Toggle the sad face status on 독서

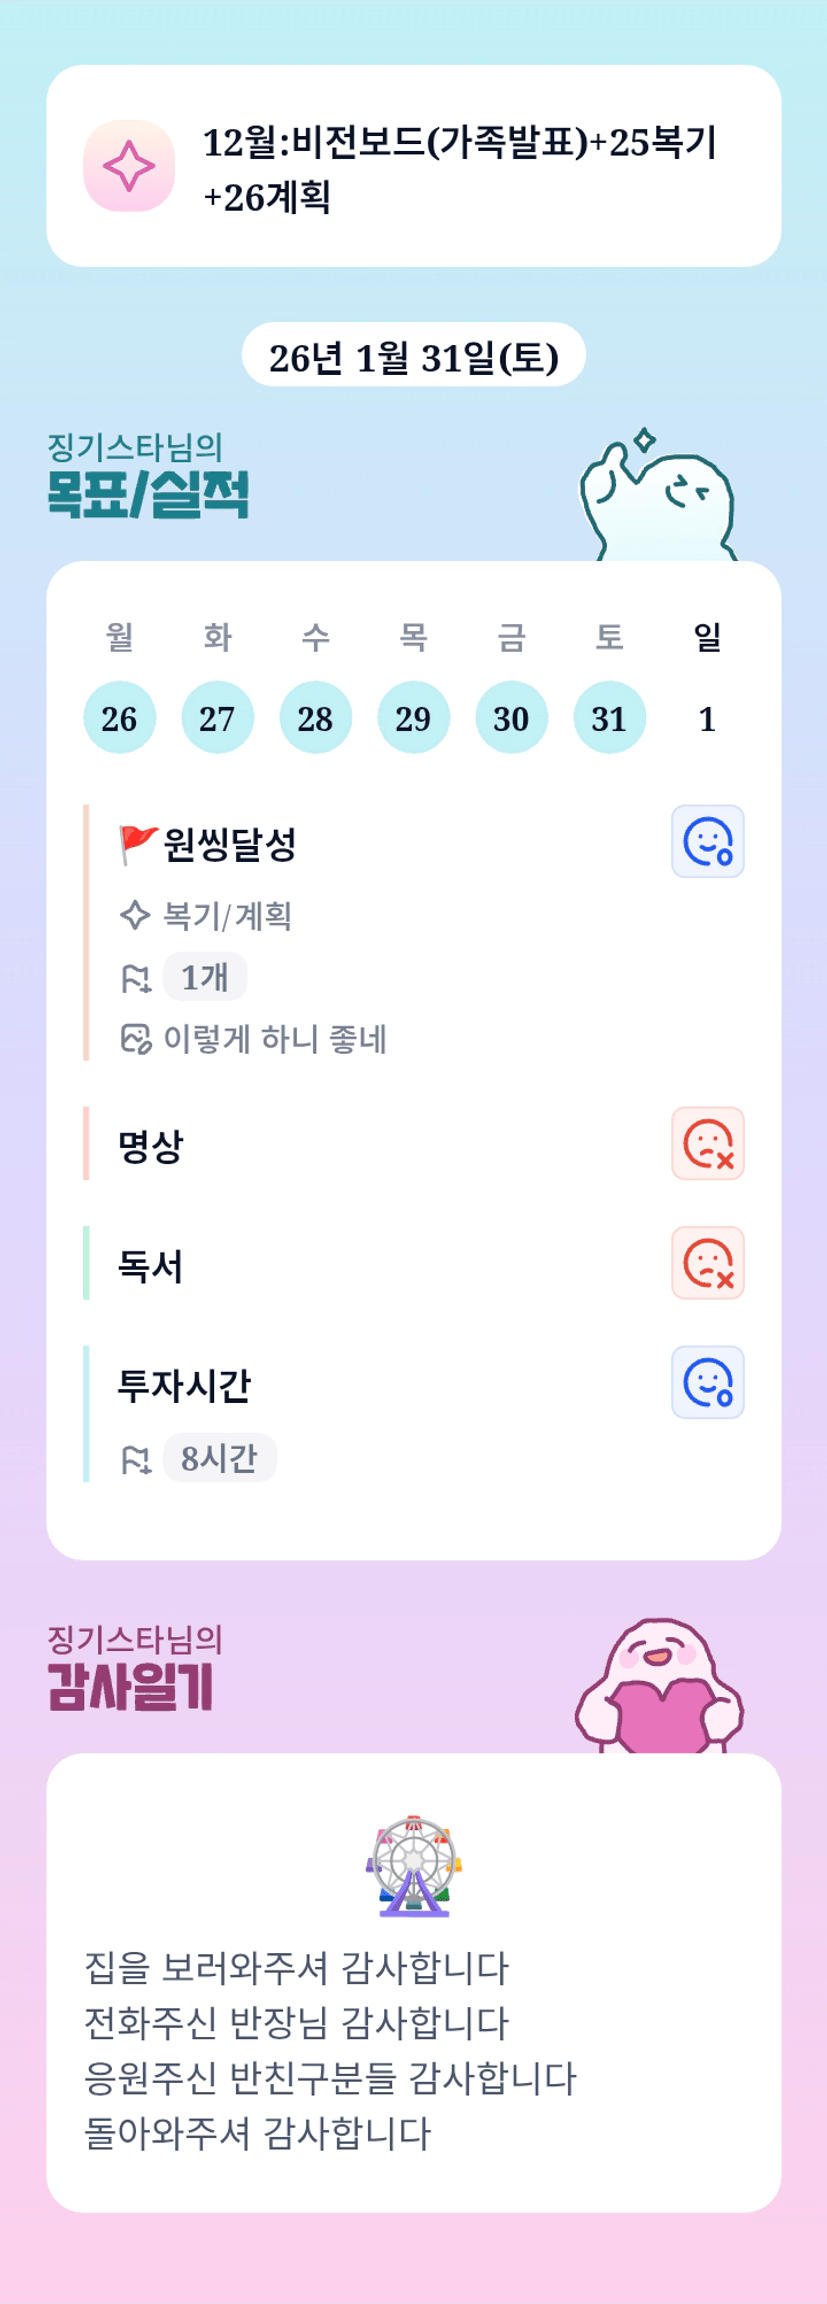(707, 1263)
